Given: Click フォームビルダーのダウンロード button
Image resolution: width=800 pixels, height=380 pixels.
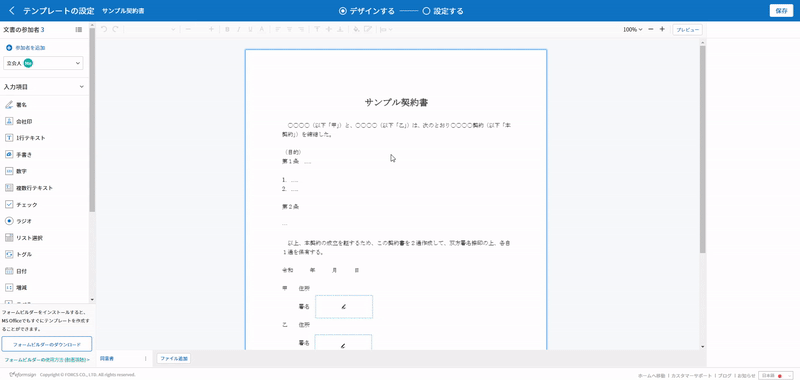Looking at the screenshot, I should pyautogui.click(x=46, y=344).
